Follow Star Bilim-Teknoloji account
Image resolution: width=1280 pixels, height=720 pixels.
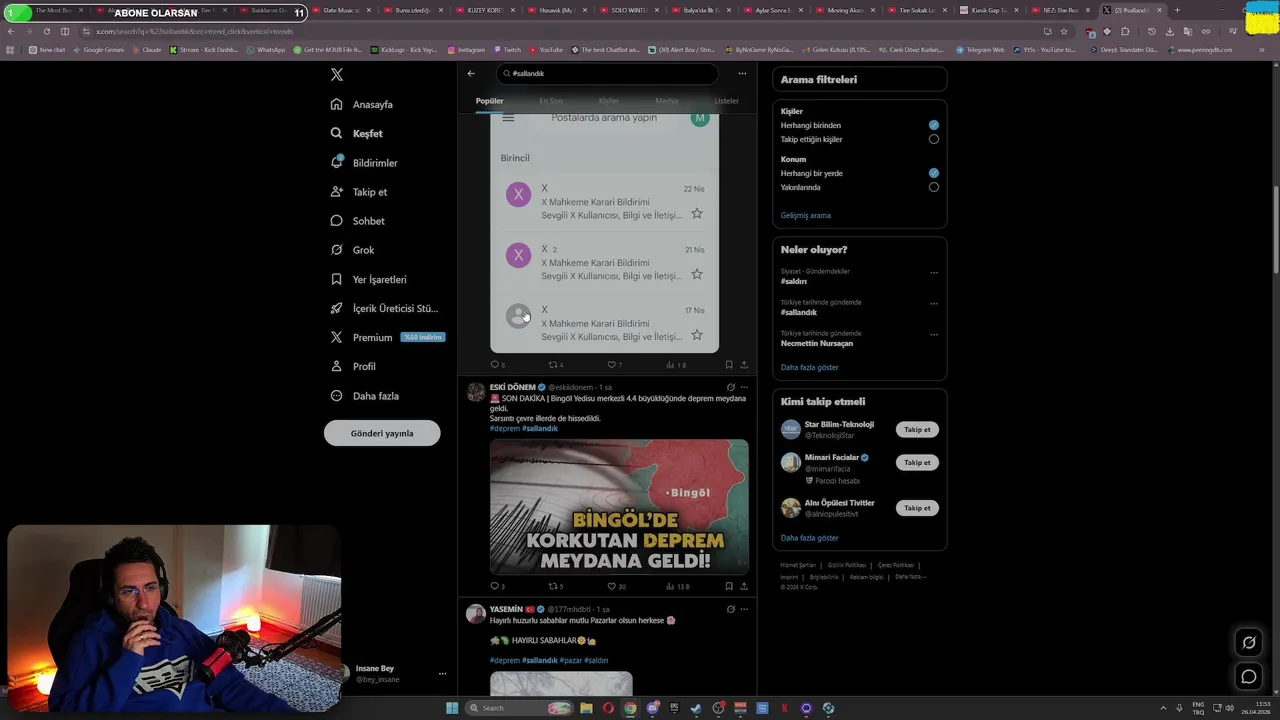(917, 430)
